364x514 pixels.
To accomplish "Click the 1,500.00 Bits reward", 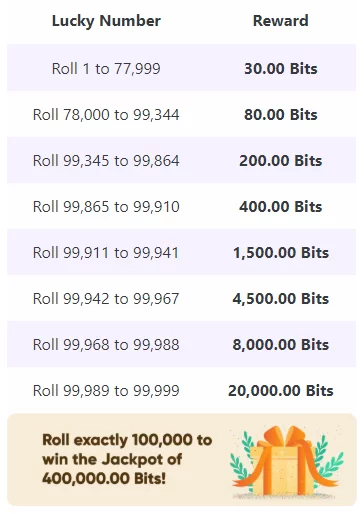I will 281,253.
